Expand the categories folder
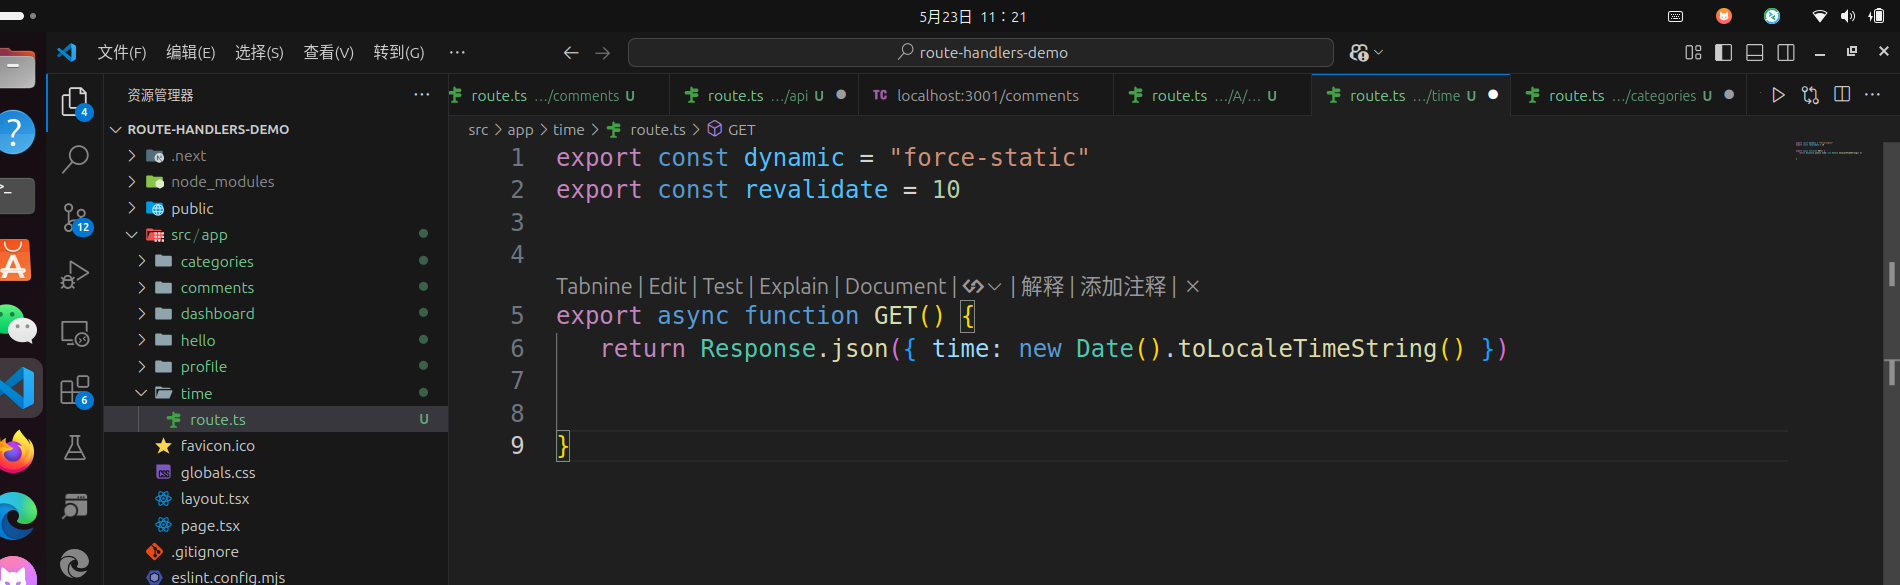The image size is (1900, 585). pos(216,262)
